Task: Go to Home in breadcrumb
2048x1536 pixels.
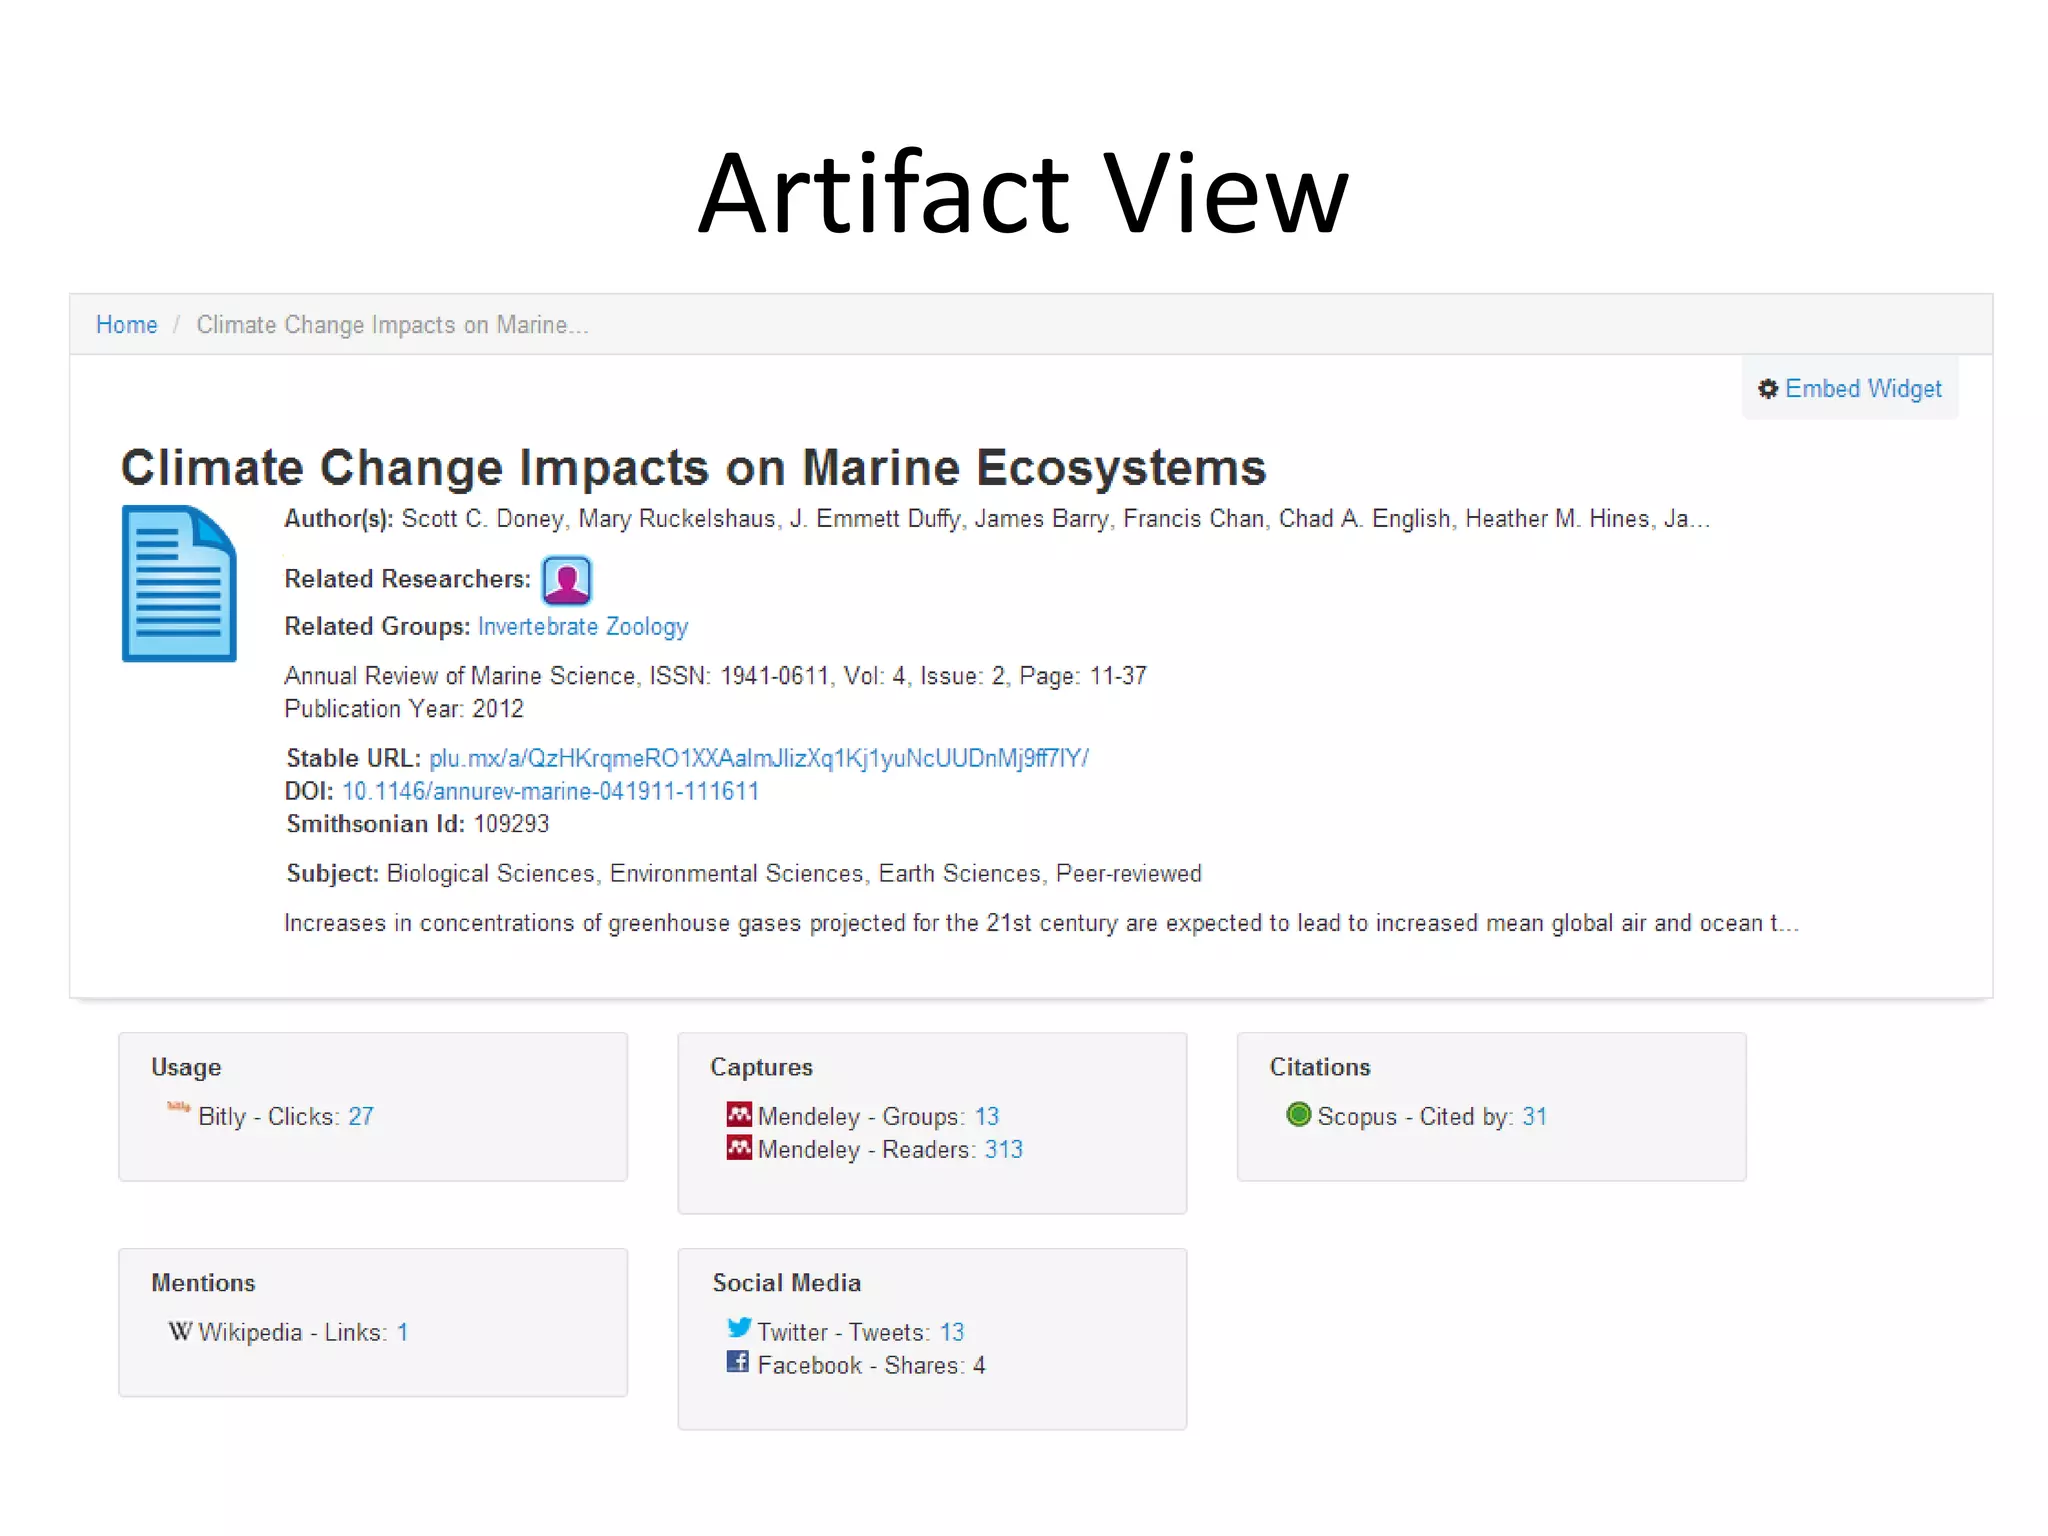Action: (x=127, y=325)
